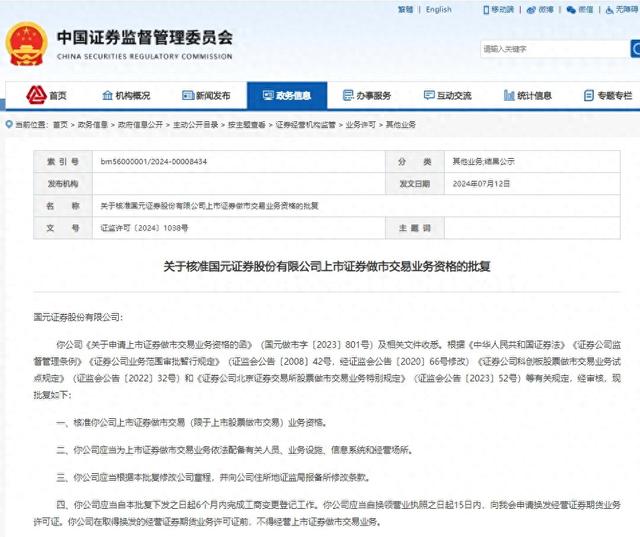Select the 政务信息 navigation tab
Image resolution: width=640 pixels, height=537 pixels.
coord(287,95)
